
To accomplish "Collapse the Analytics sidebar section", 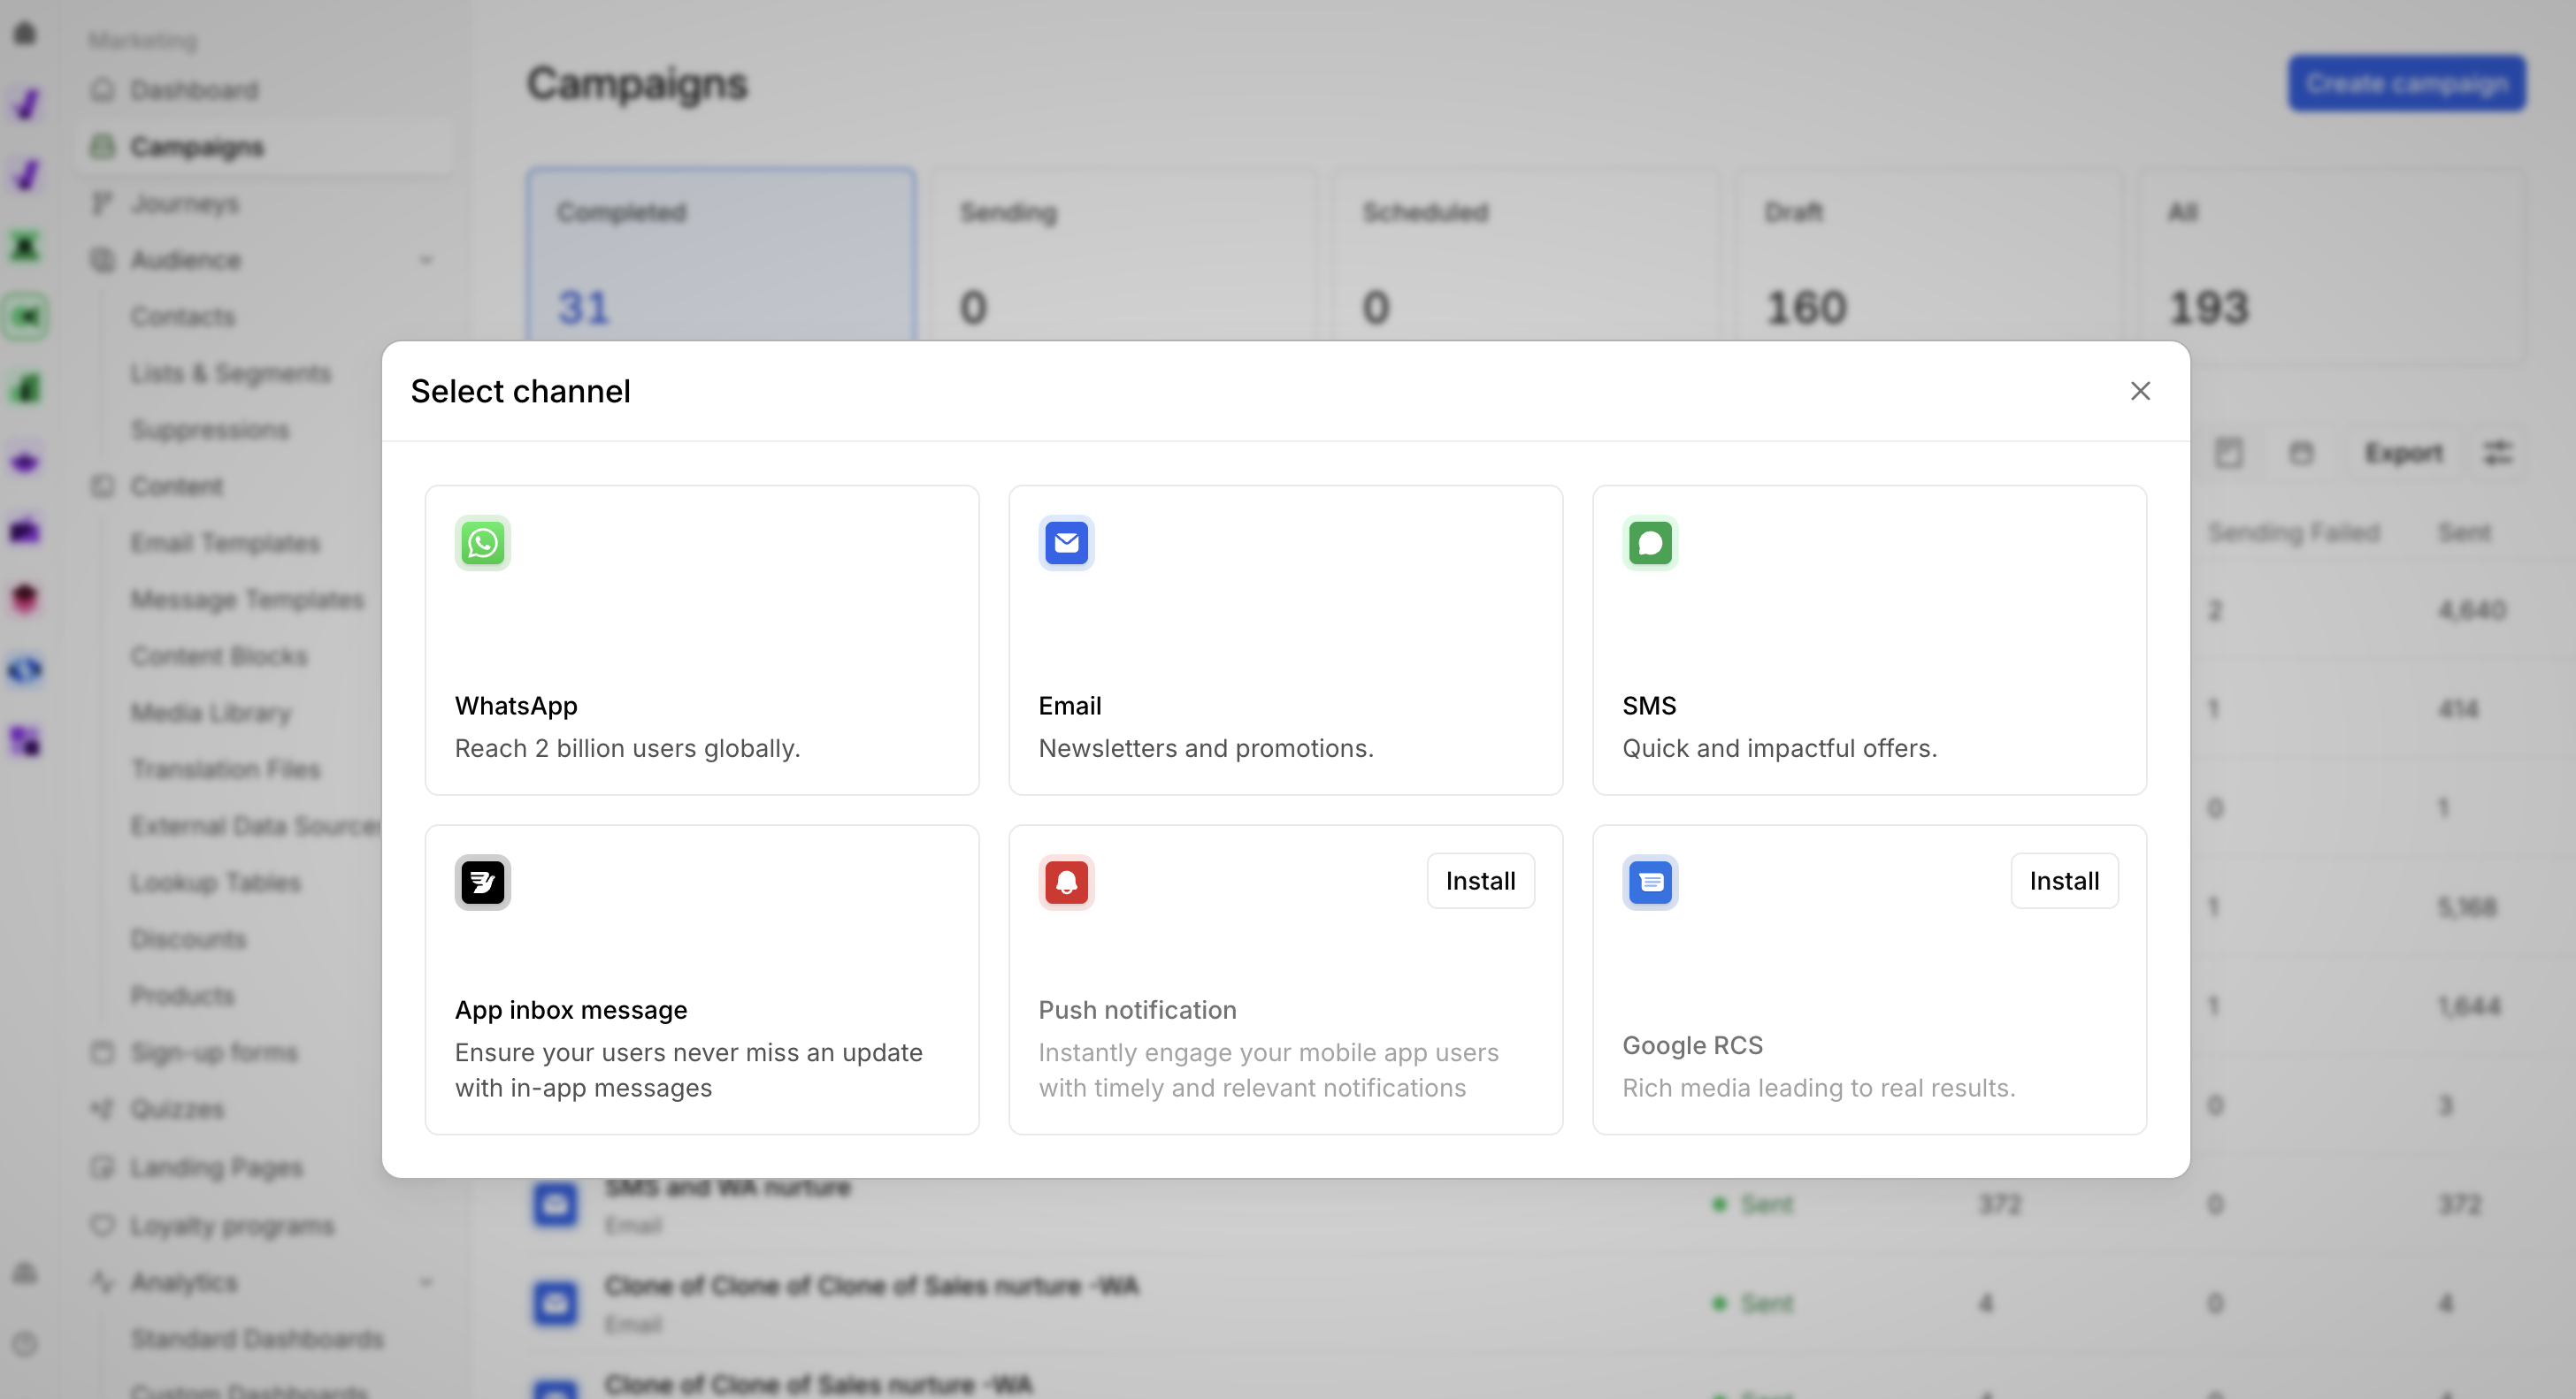I will pyautogui.click(x=426, y=1282).
